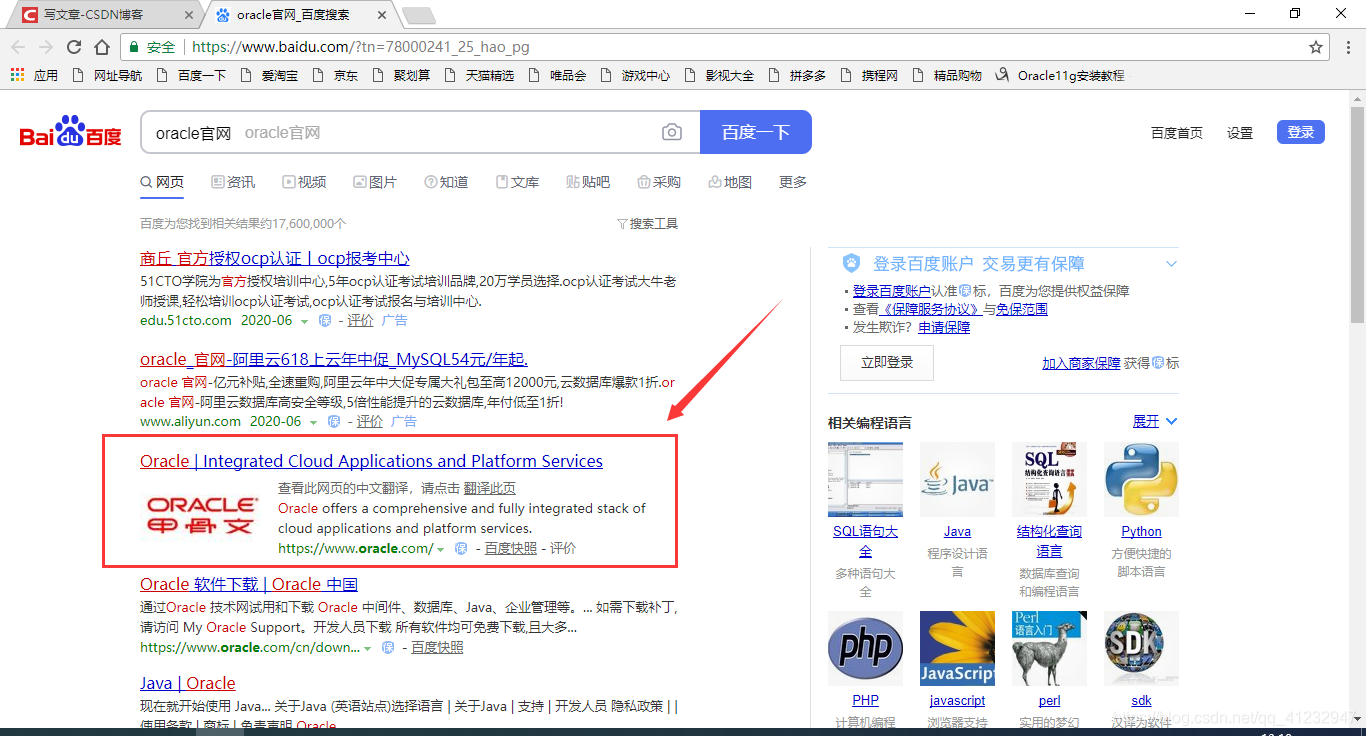Open the 拼多多 bookmark

(798, 75)
